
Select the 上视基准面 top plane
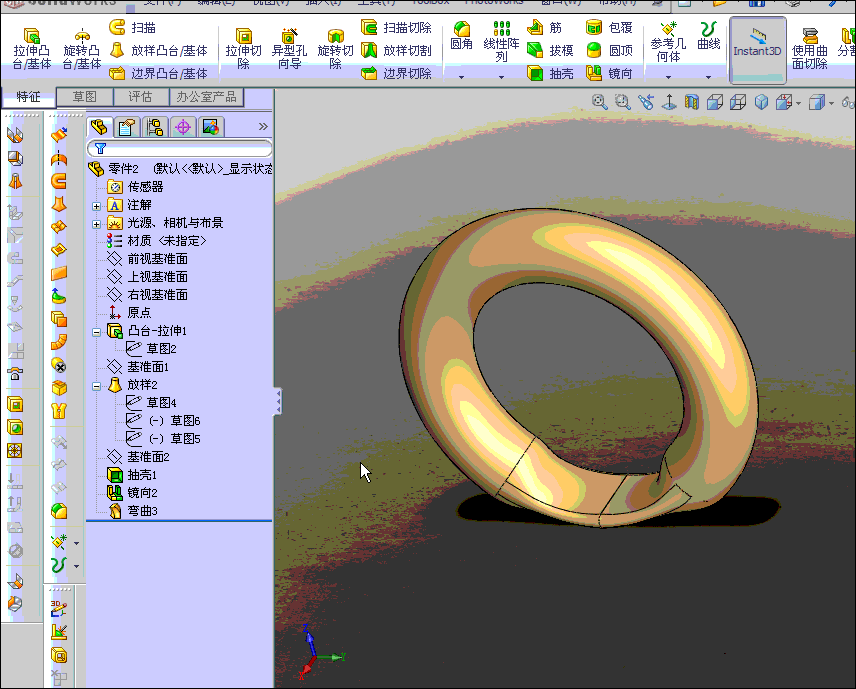pyautogui.click(x=147, y=277)
